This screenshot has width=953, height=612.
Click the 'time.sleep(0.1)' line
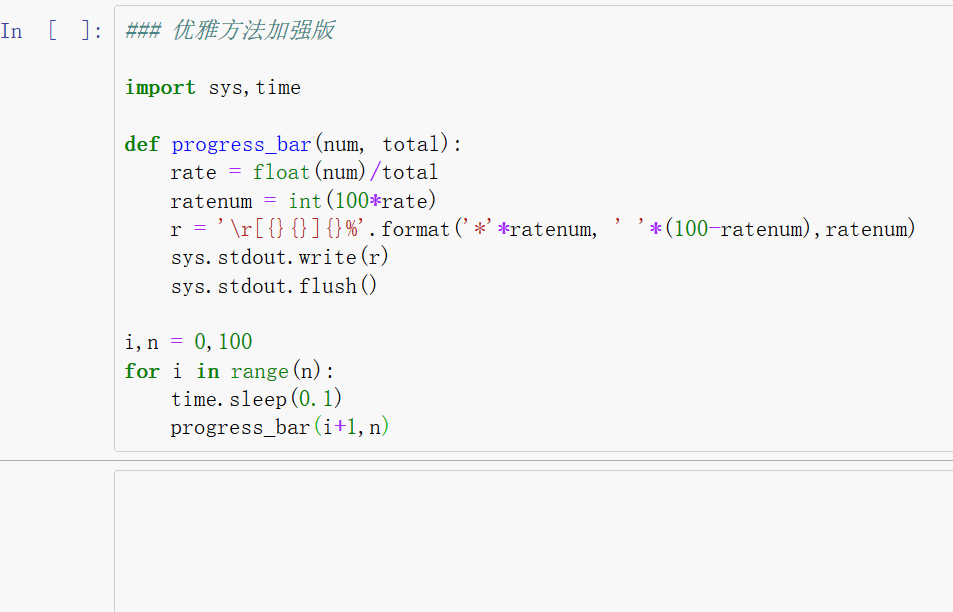coord(256,399)
